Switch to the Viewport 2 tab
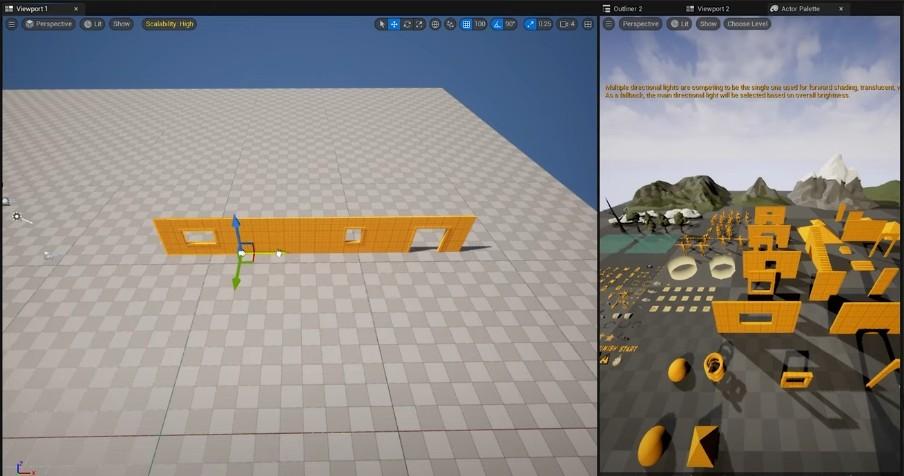This screenshot has width=904, height=476. click(x=712, y=8)
